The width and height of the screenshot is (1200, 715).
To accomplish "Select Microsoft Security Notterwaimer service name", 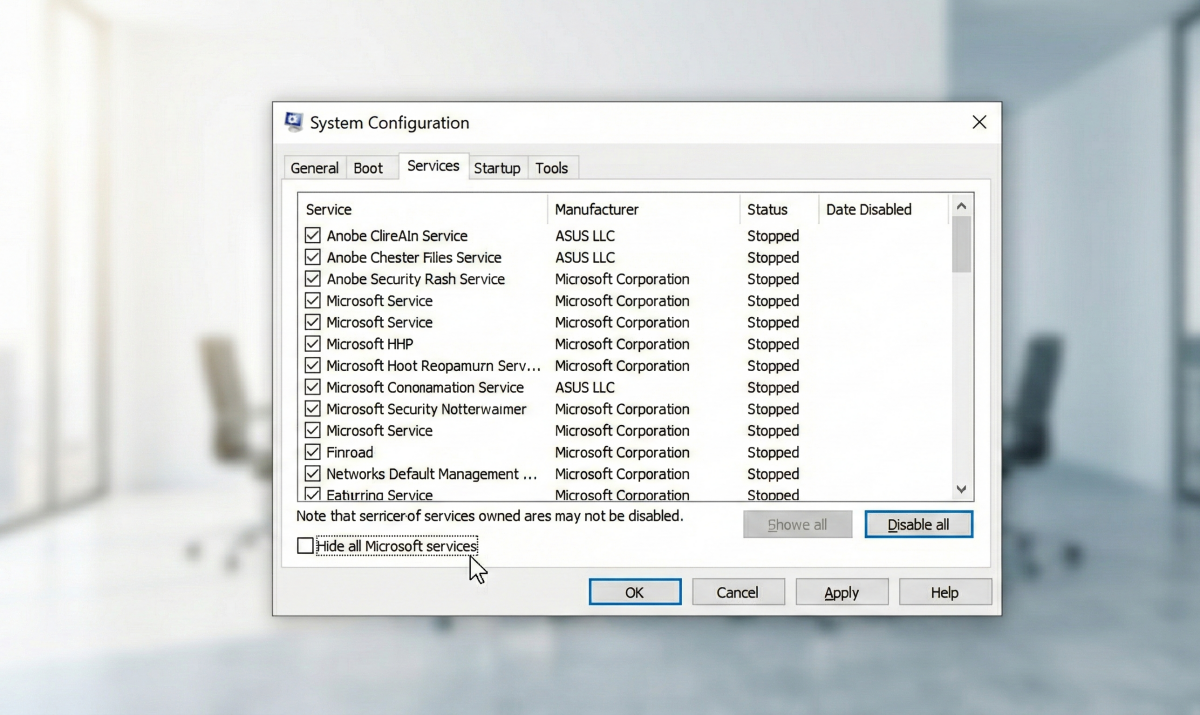I will [x=426, y=409].
